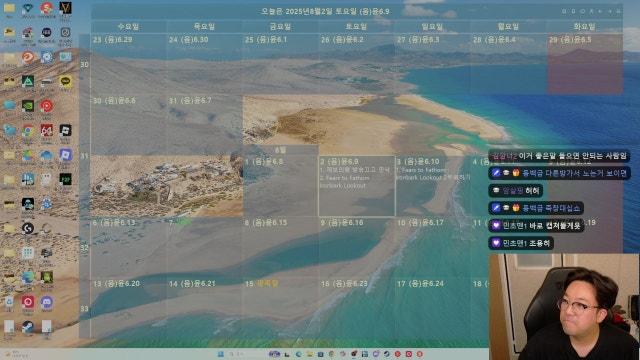Open the black Roblox Player icon
The height and width of the screenshot is (360, 640).
[65, 131]
